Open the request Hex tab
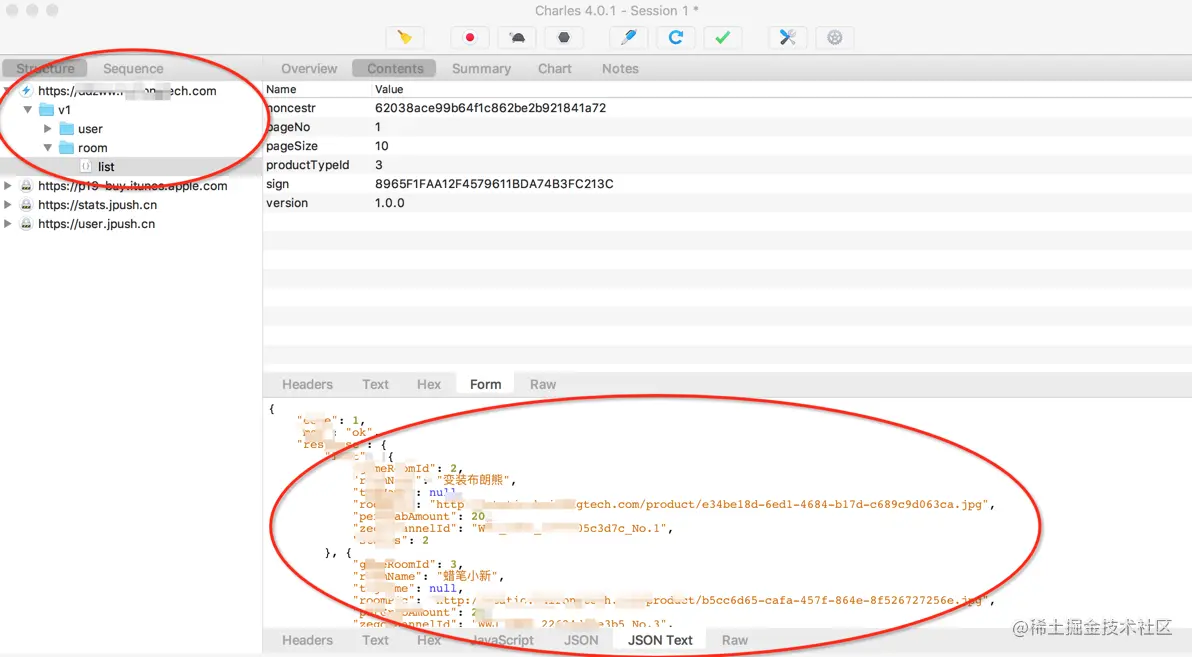This screenshot has height=657, width=1192. click(x=429, y=384)
